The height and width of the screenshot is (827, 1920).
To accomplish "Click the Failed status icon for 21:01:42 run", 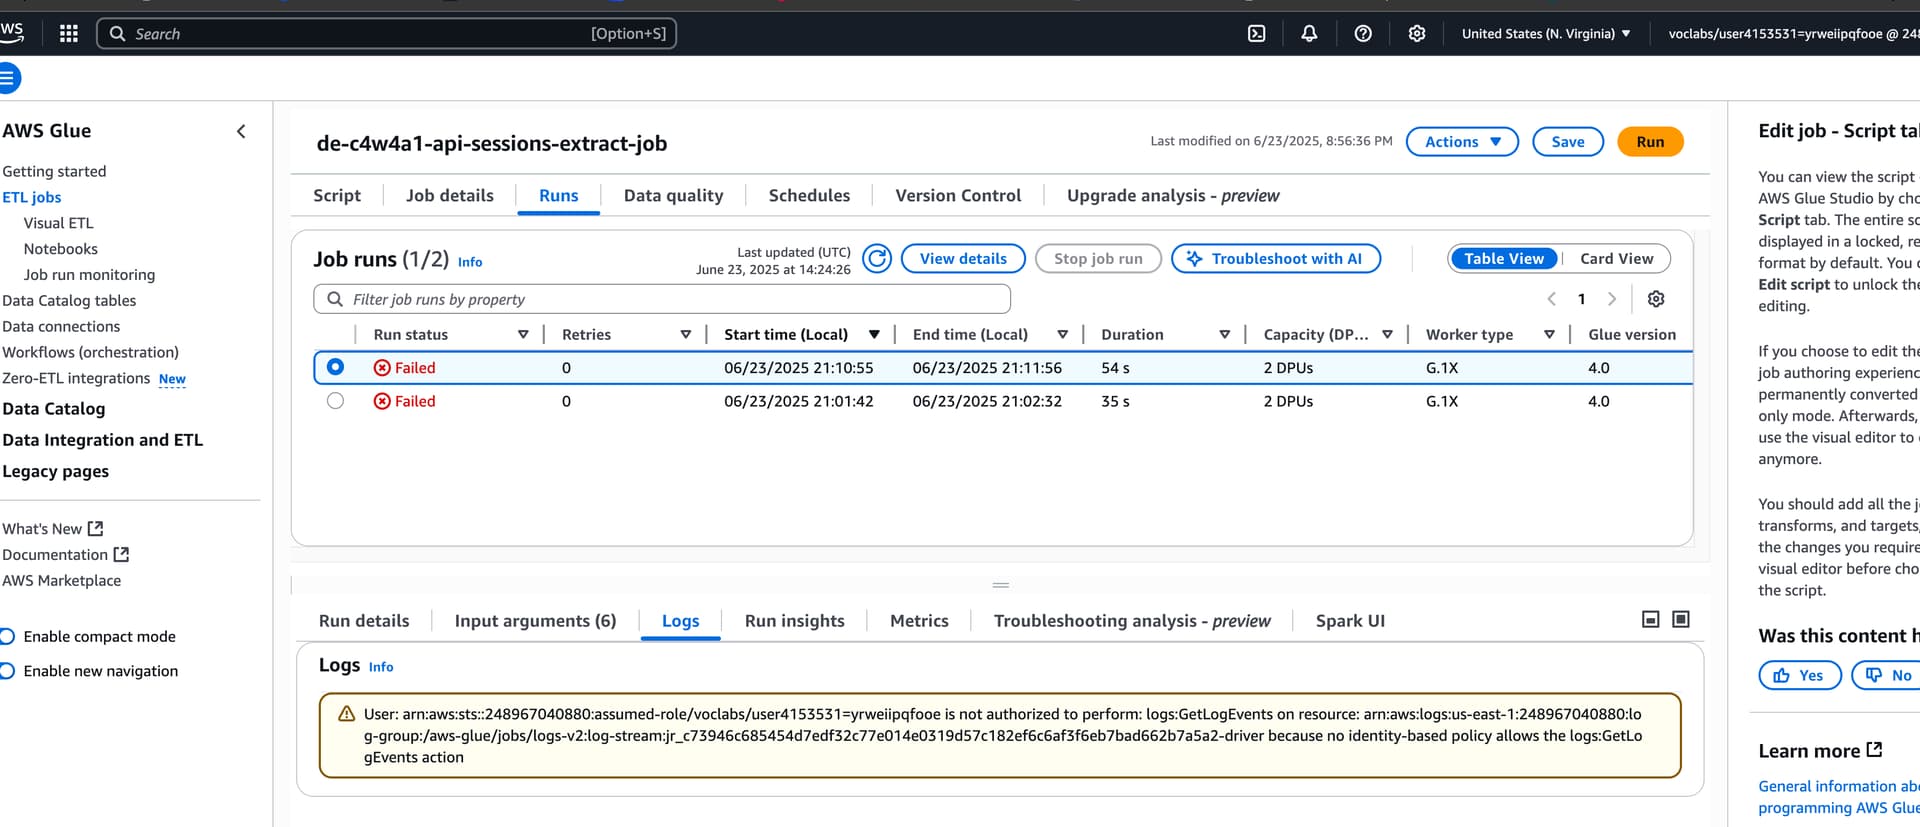I will (x=382, y=401).
